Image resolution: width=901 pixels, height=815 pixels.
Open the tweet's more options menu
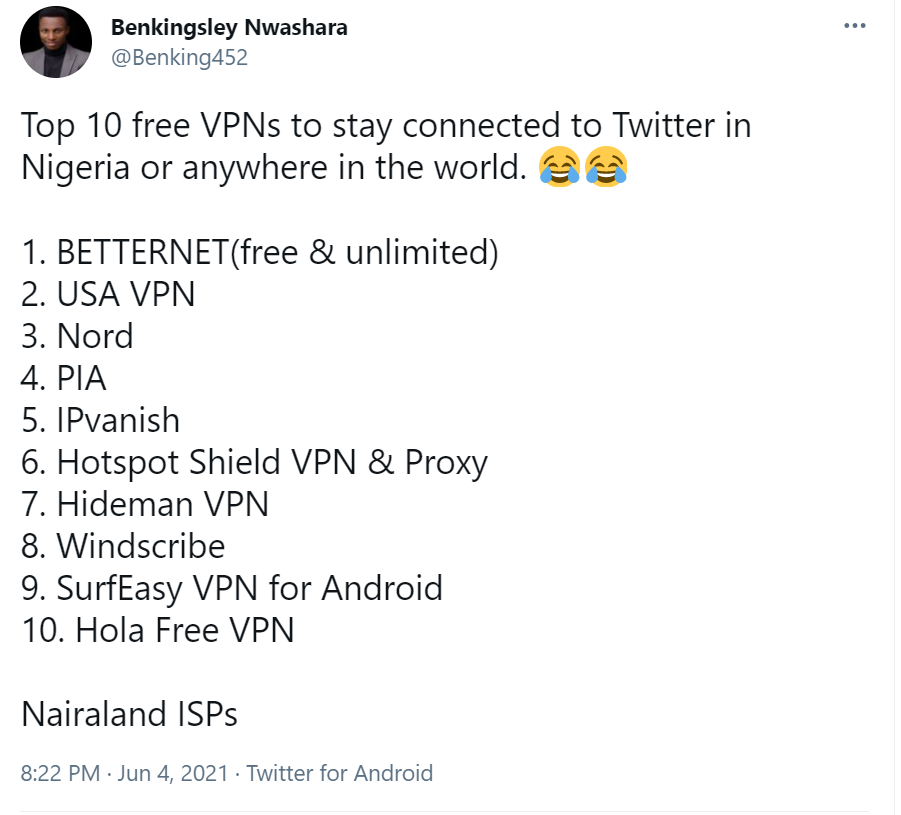pos(854,27)
